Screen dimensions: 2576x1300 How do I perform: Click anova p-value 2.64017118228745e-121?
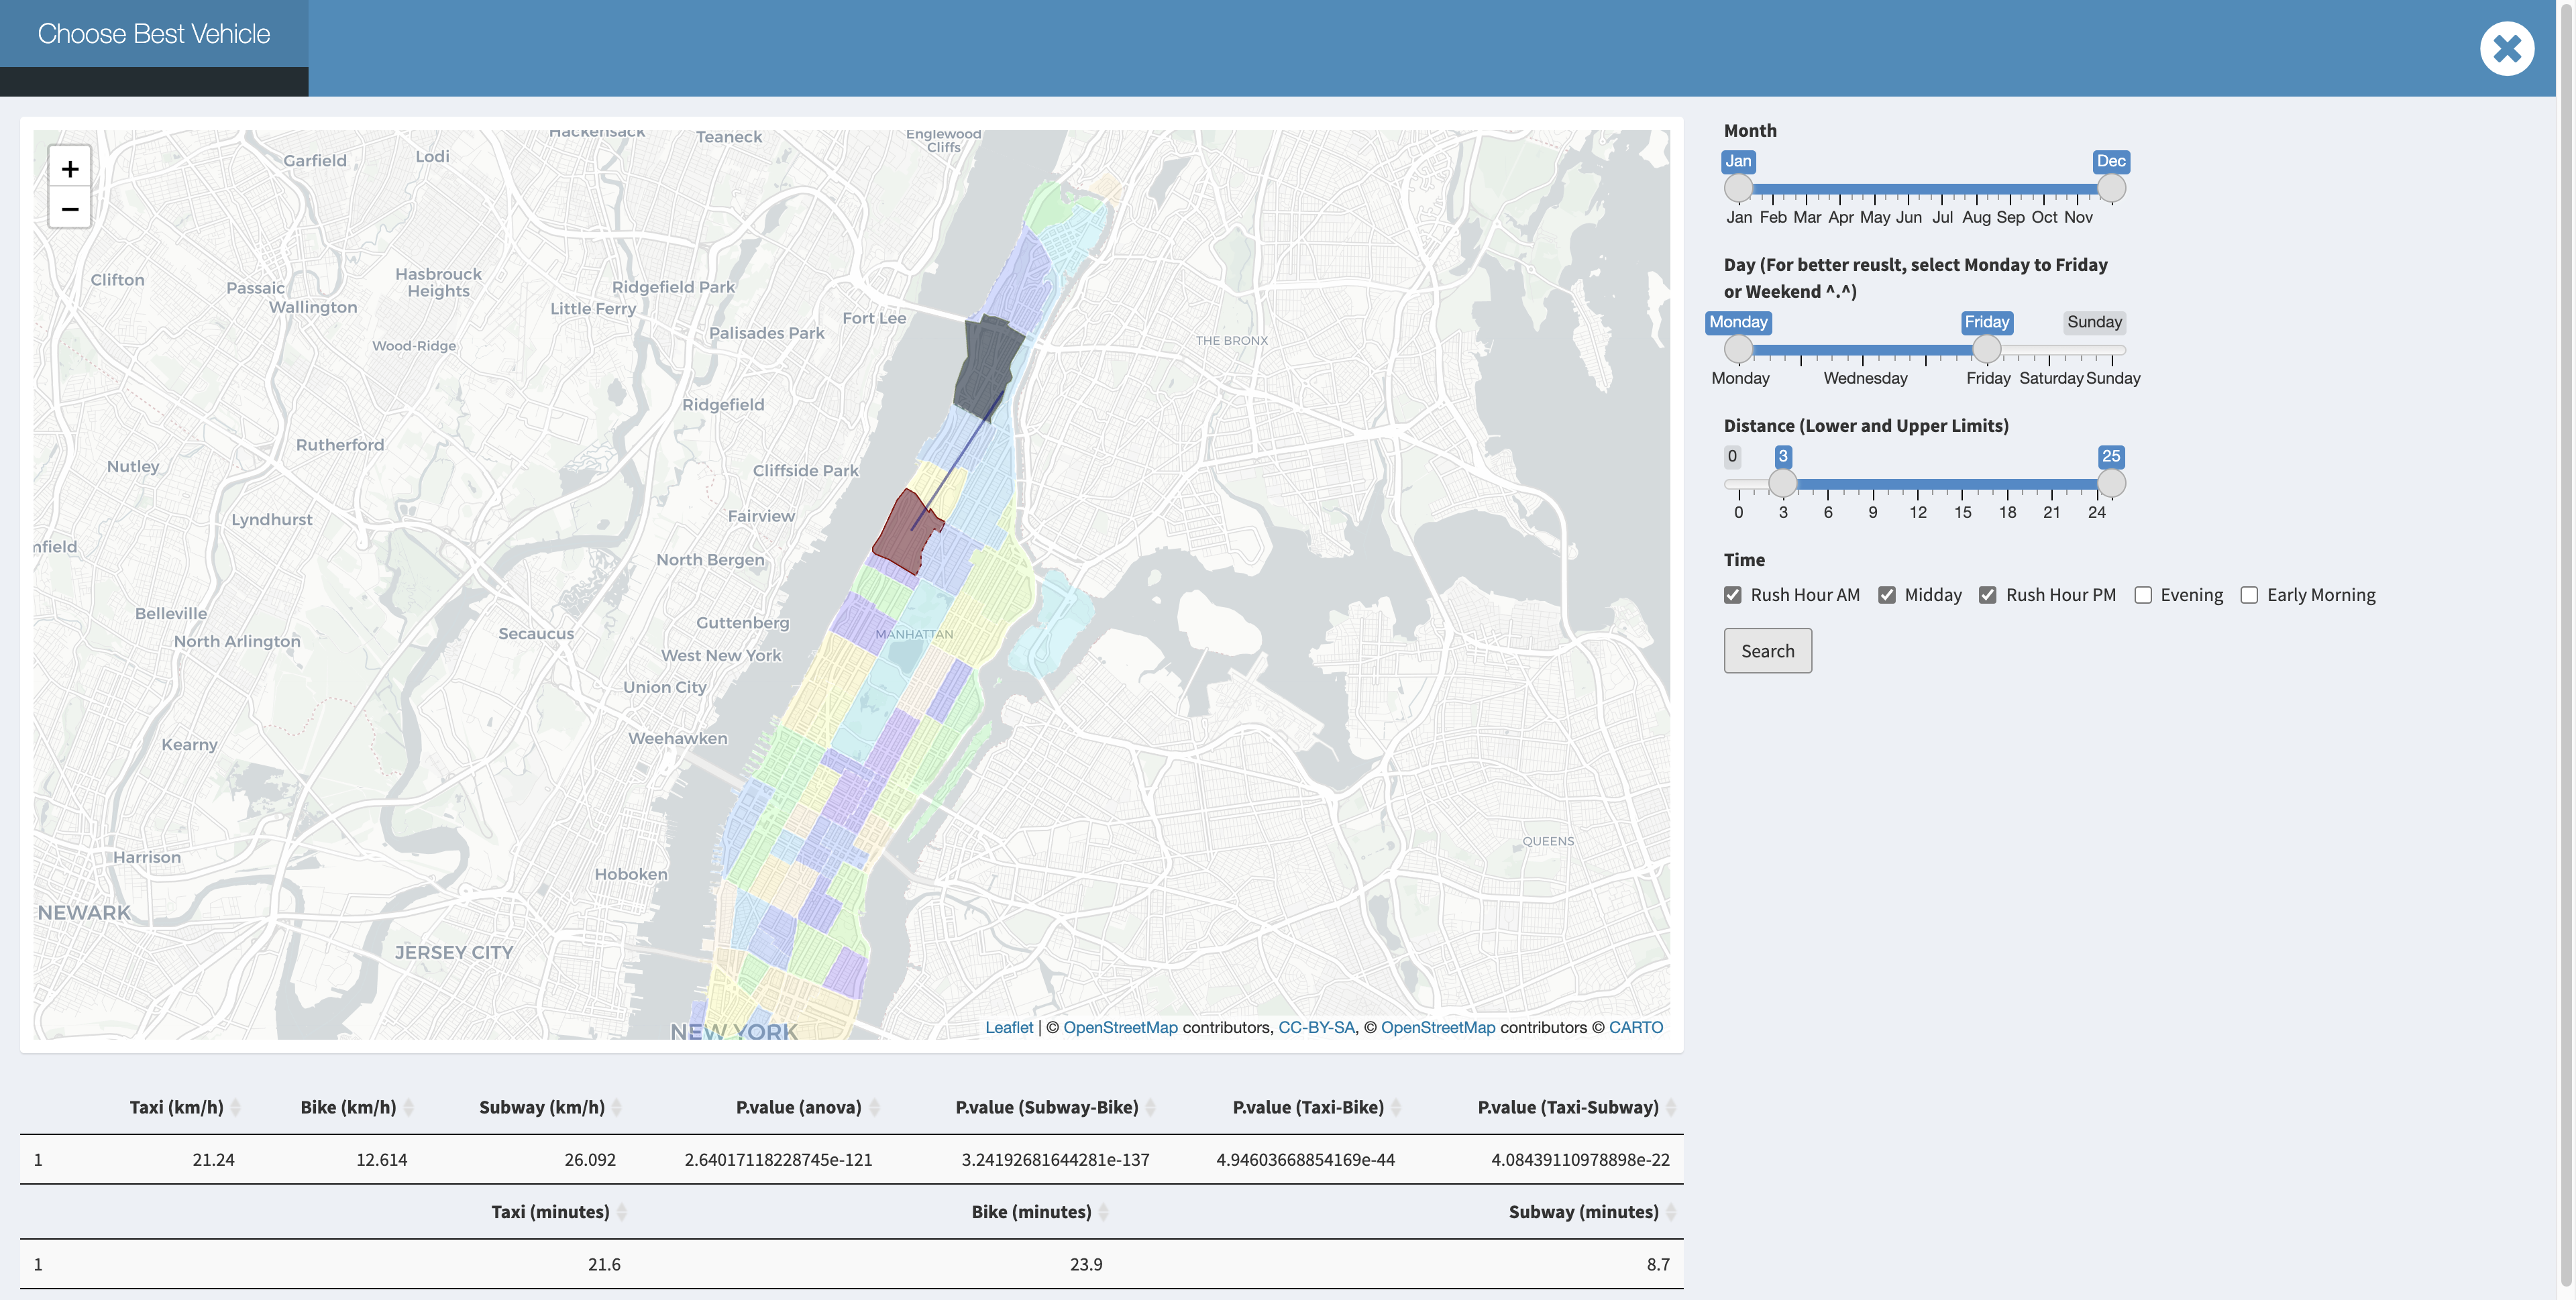pyautogui.click(x=778, y=1160)
